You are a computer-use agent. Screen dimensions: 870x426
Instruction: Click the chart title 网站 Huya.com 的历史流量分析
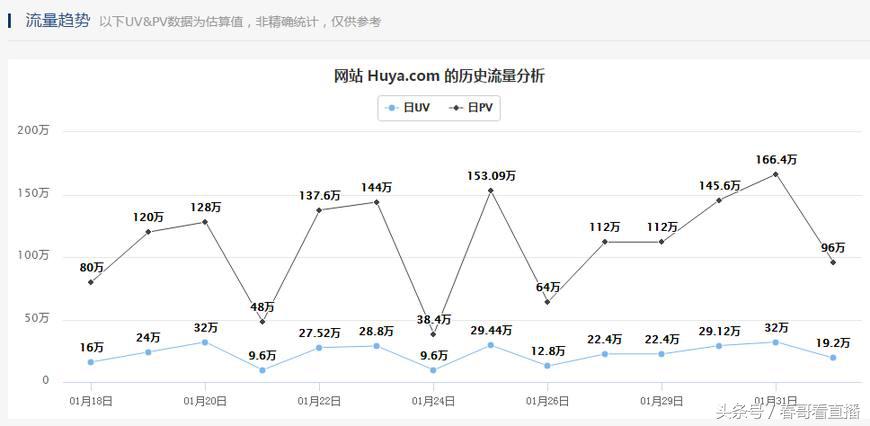439,76
